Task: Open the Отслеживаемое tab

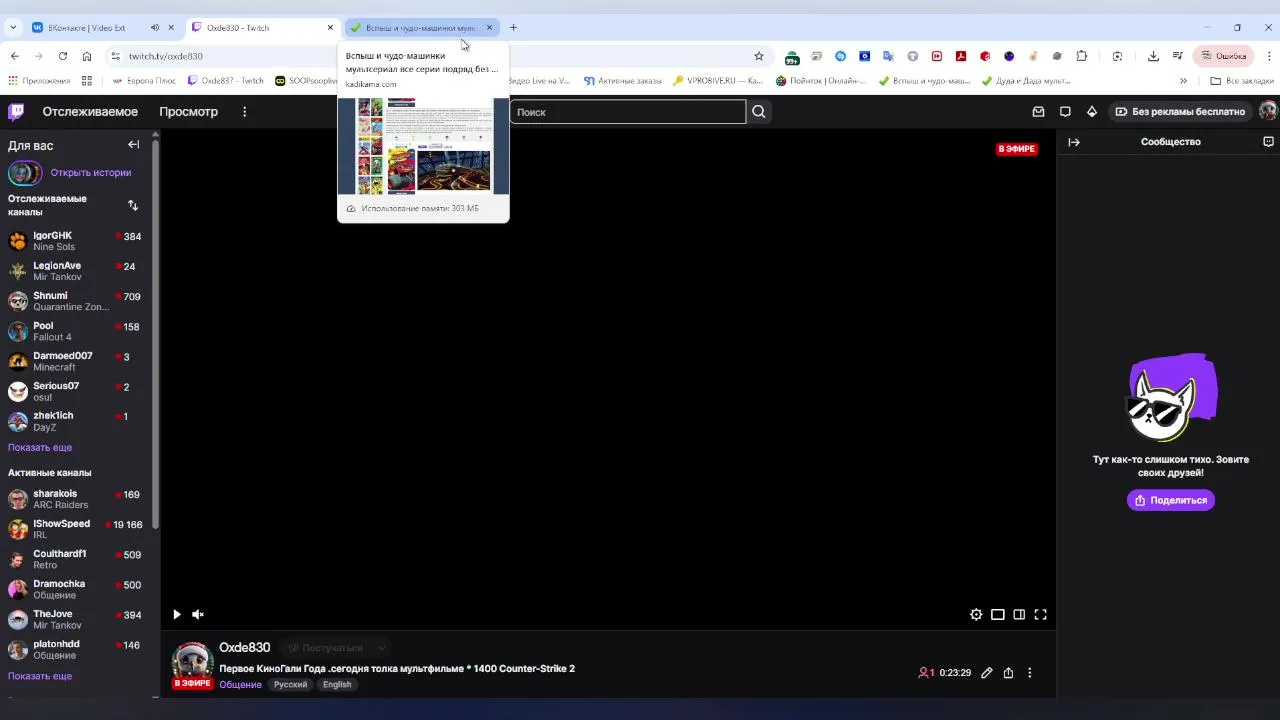Action: [90, 112]
